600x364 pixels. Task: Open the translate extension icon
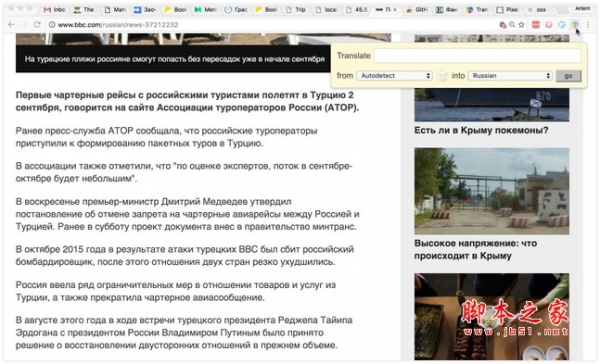(x=574, y=24)
